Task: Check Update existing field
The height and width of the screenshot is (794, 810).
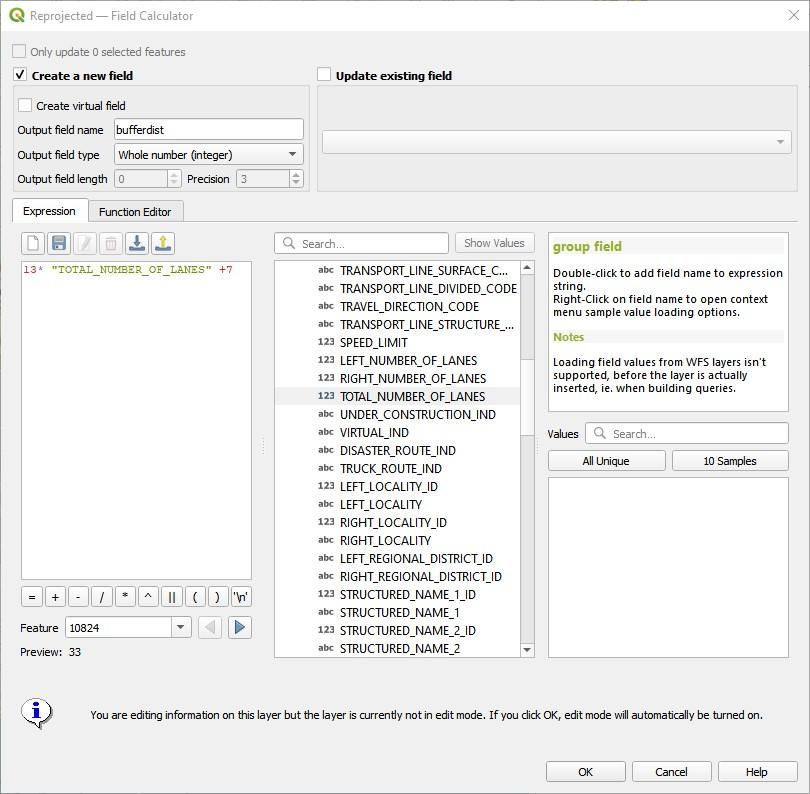Action: [x=324, y=75]
